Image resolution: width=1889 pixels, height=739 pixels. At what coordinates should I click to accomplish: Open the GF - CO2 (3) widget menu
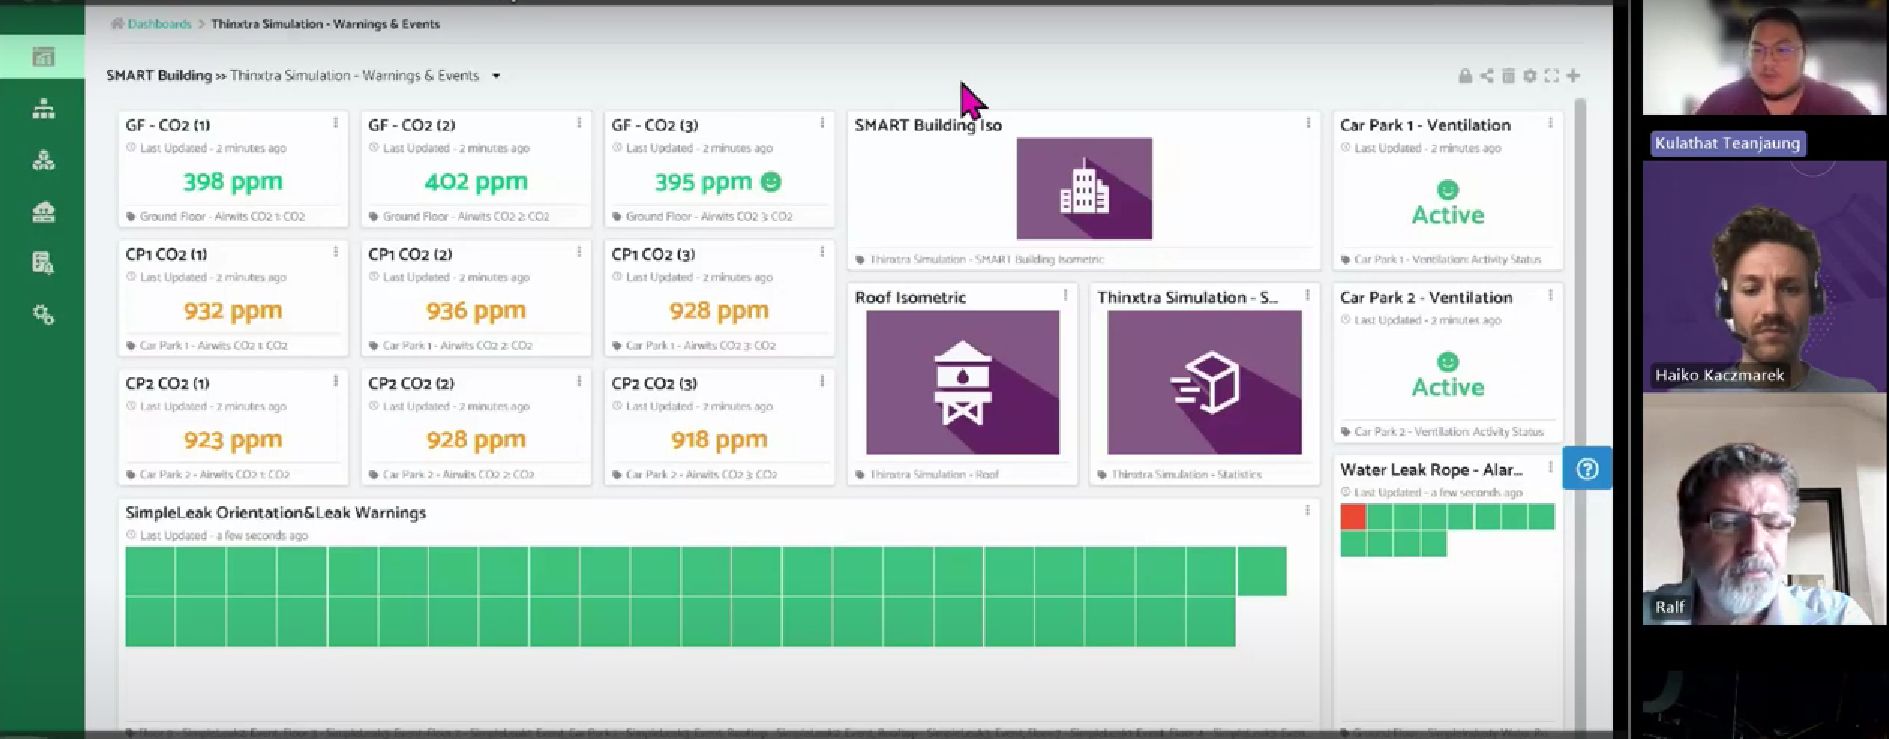pyautogui.click(x=822, y=123)
